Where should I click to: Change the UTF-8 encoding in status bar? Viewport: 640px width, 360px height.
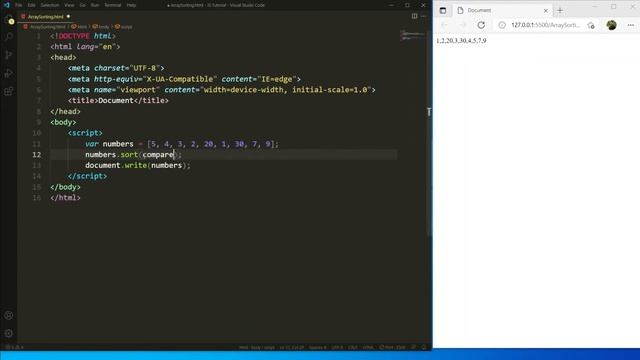(x=337, y=347)
